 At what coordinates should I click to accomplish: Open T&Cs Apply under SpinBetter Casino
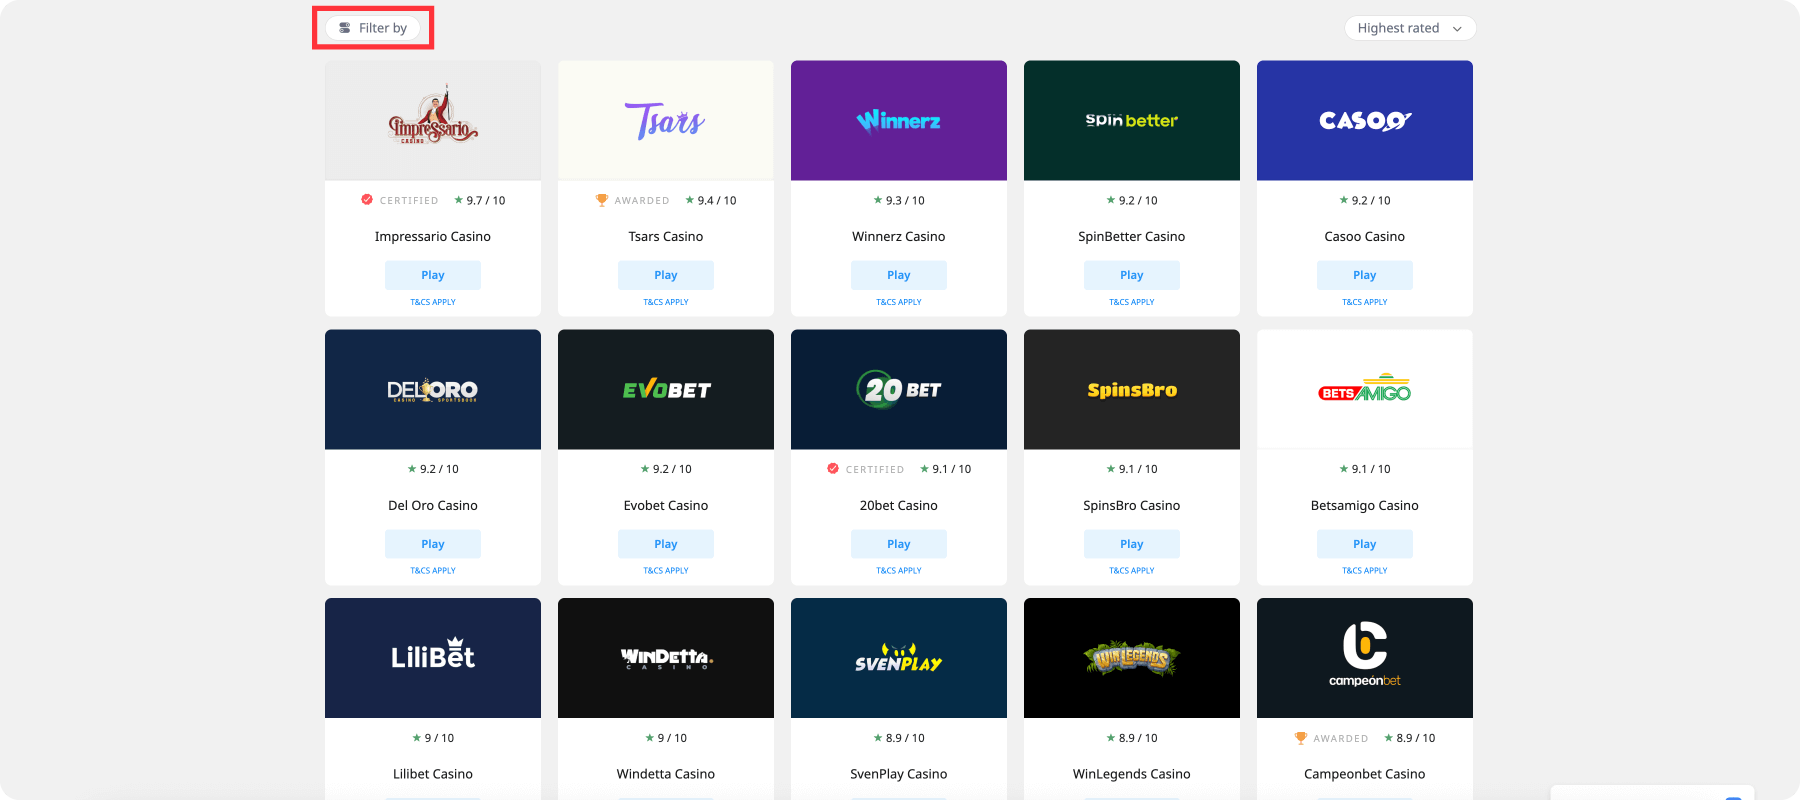pyautogui.click(x=1131, y=302)
